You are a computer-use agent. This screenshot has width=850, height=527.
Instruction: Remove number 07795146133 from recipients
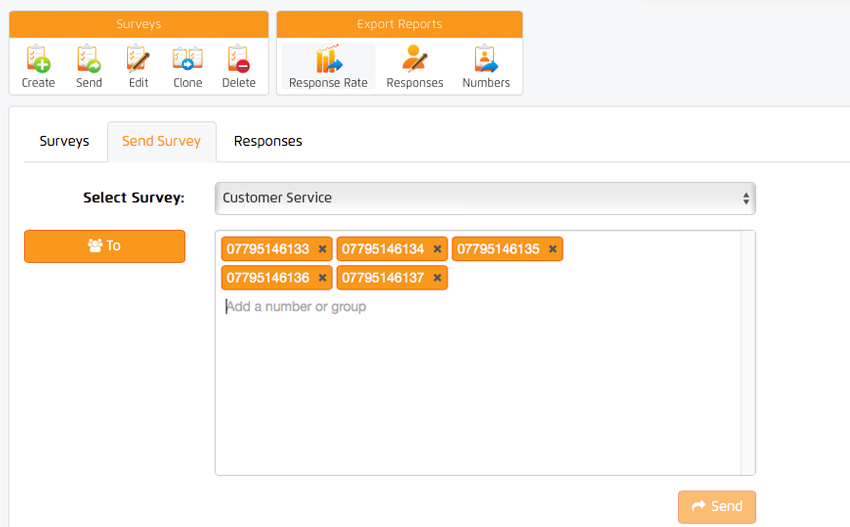click(322, 249)
